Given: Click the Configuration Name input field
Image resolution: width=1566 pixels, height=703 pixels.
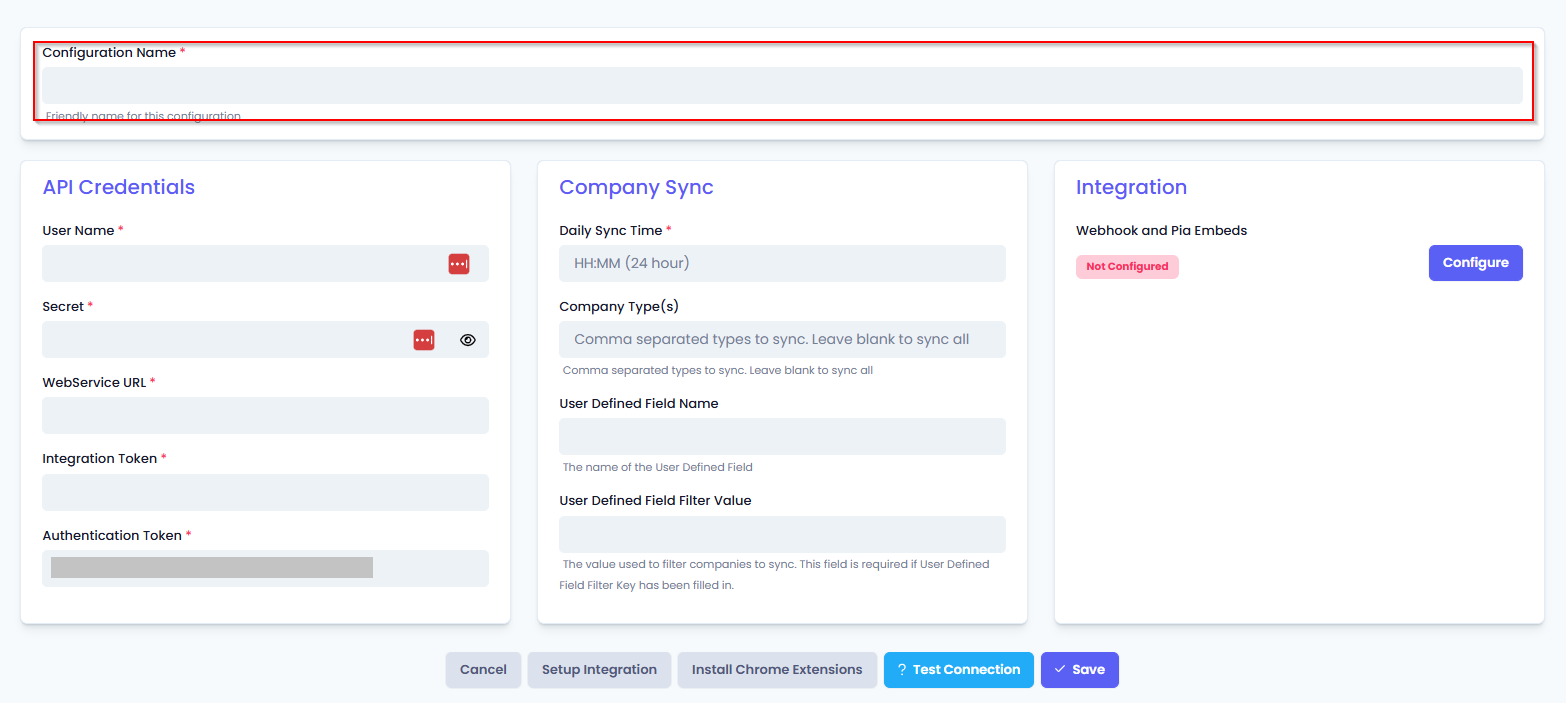Looking at the screenshot, I should [781, 86].
